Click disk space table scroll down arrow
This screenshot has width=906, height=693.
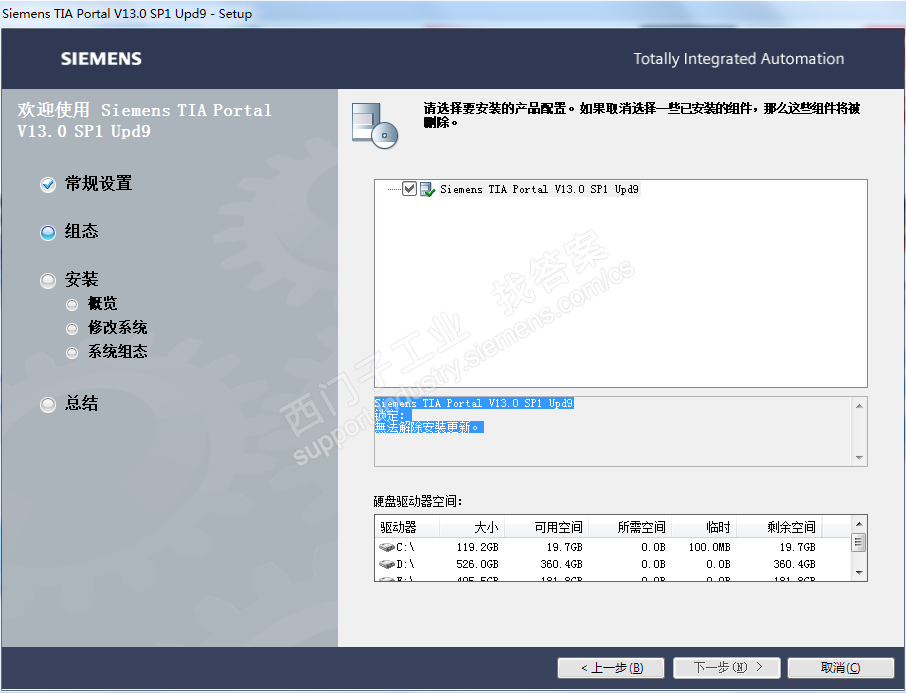tap(859, 573)
